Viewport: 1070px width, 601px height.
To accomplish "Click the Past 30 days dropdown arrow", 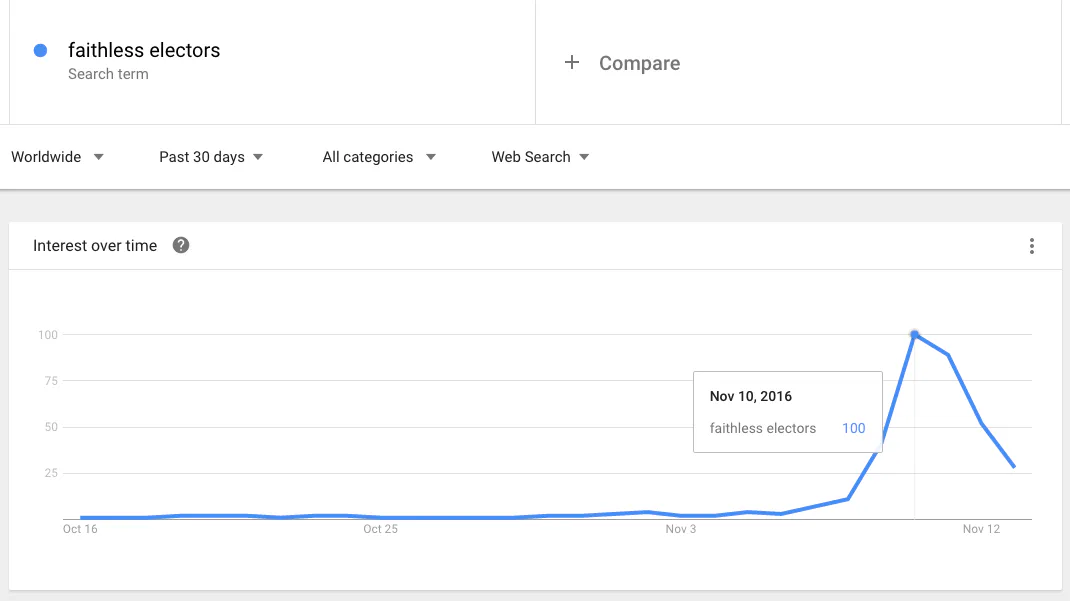I will coord(258,157).
